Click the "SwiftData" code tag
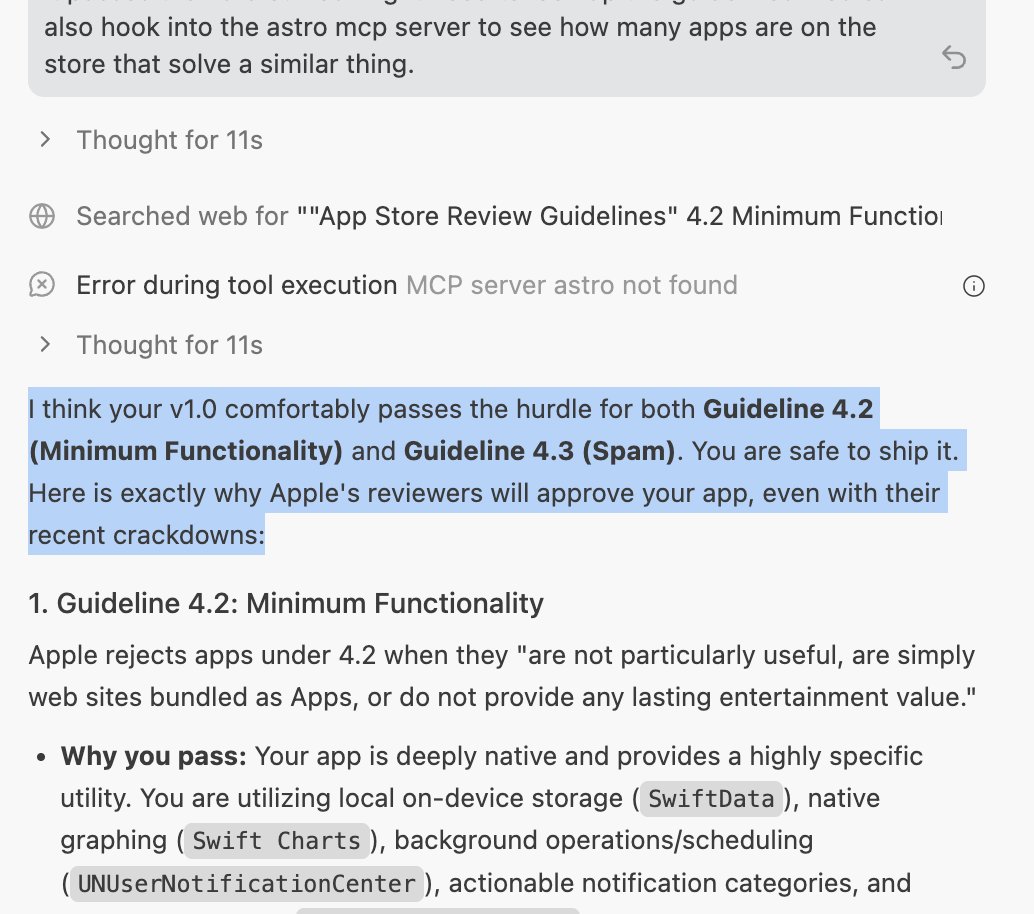The width and height of the screenshot is (1034, 914). click(x=711, y=799)
